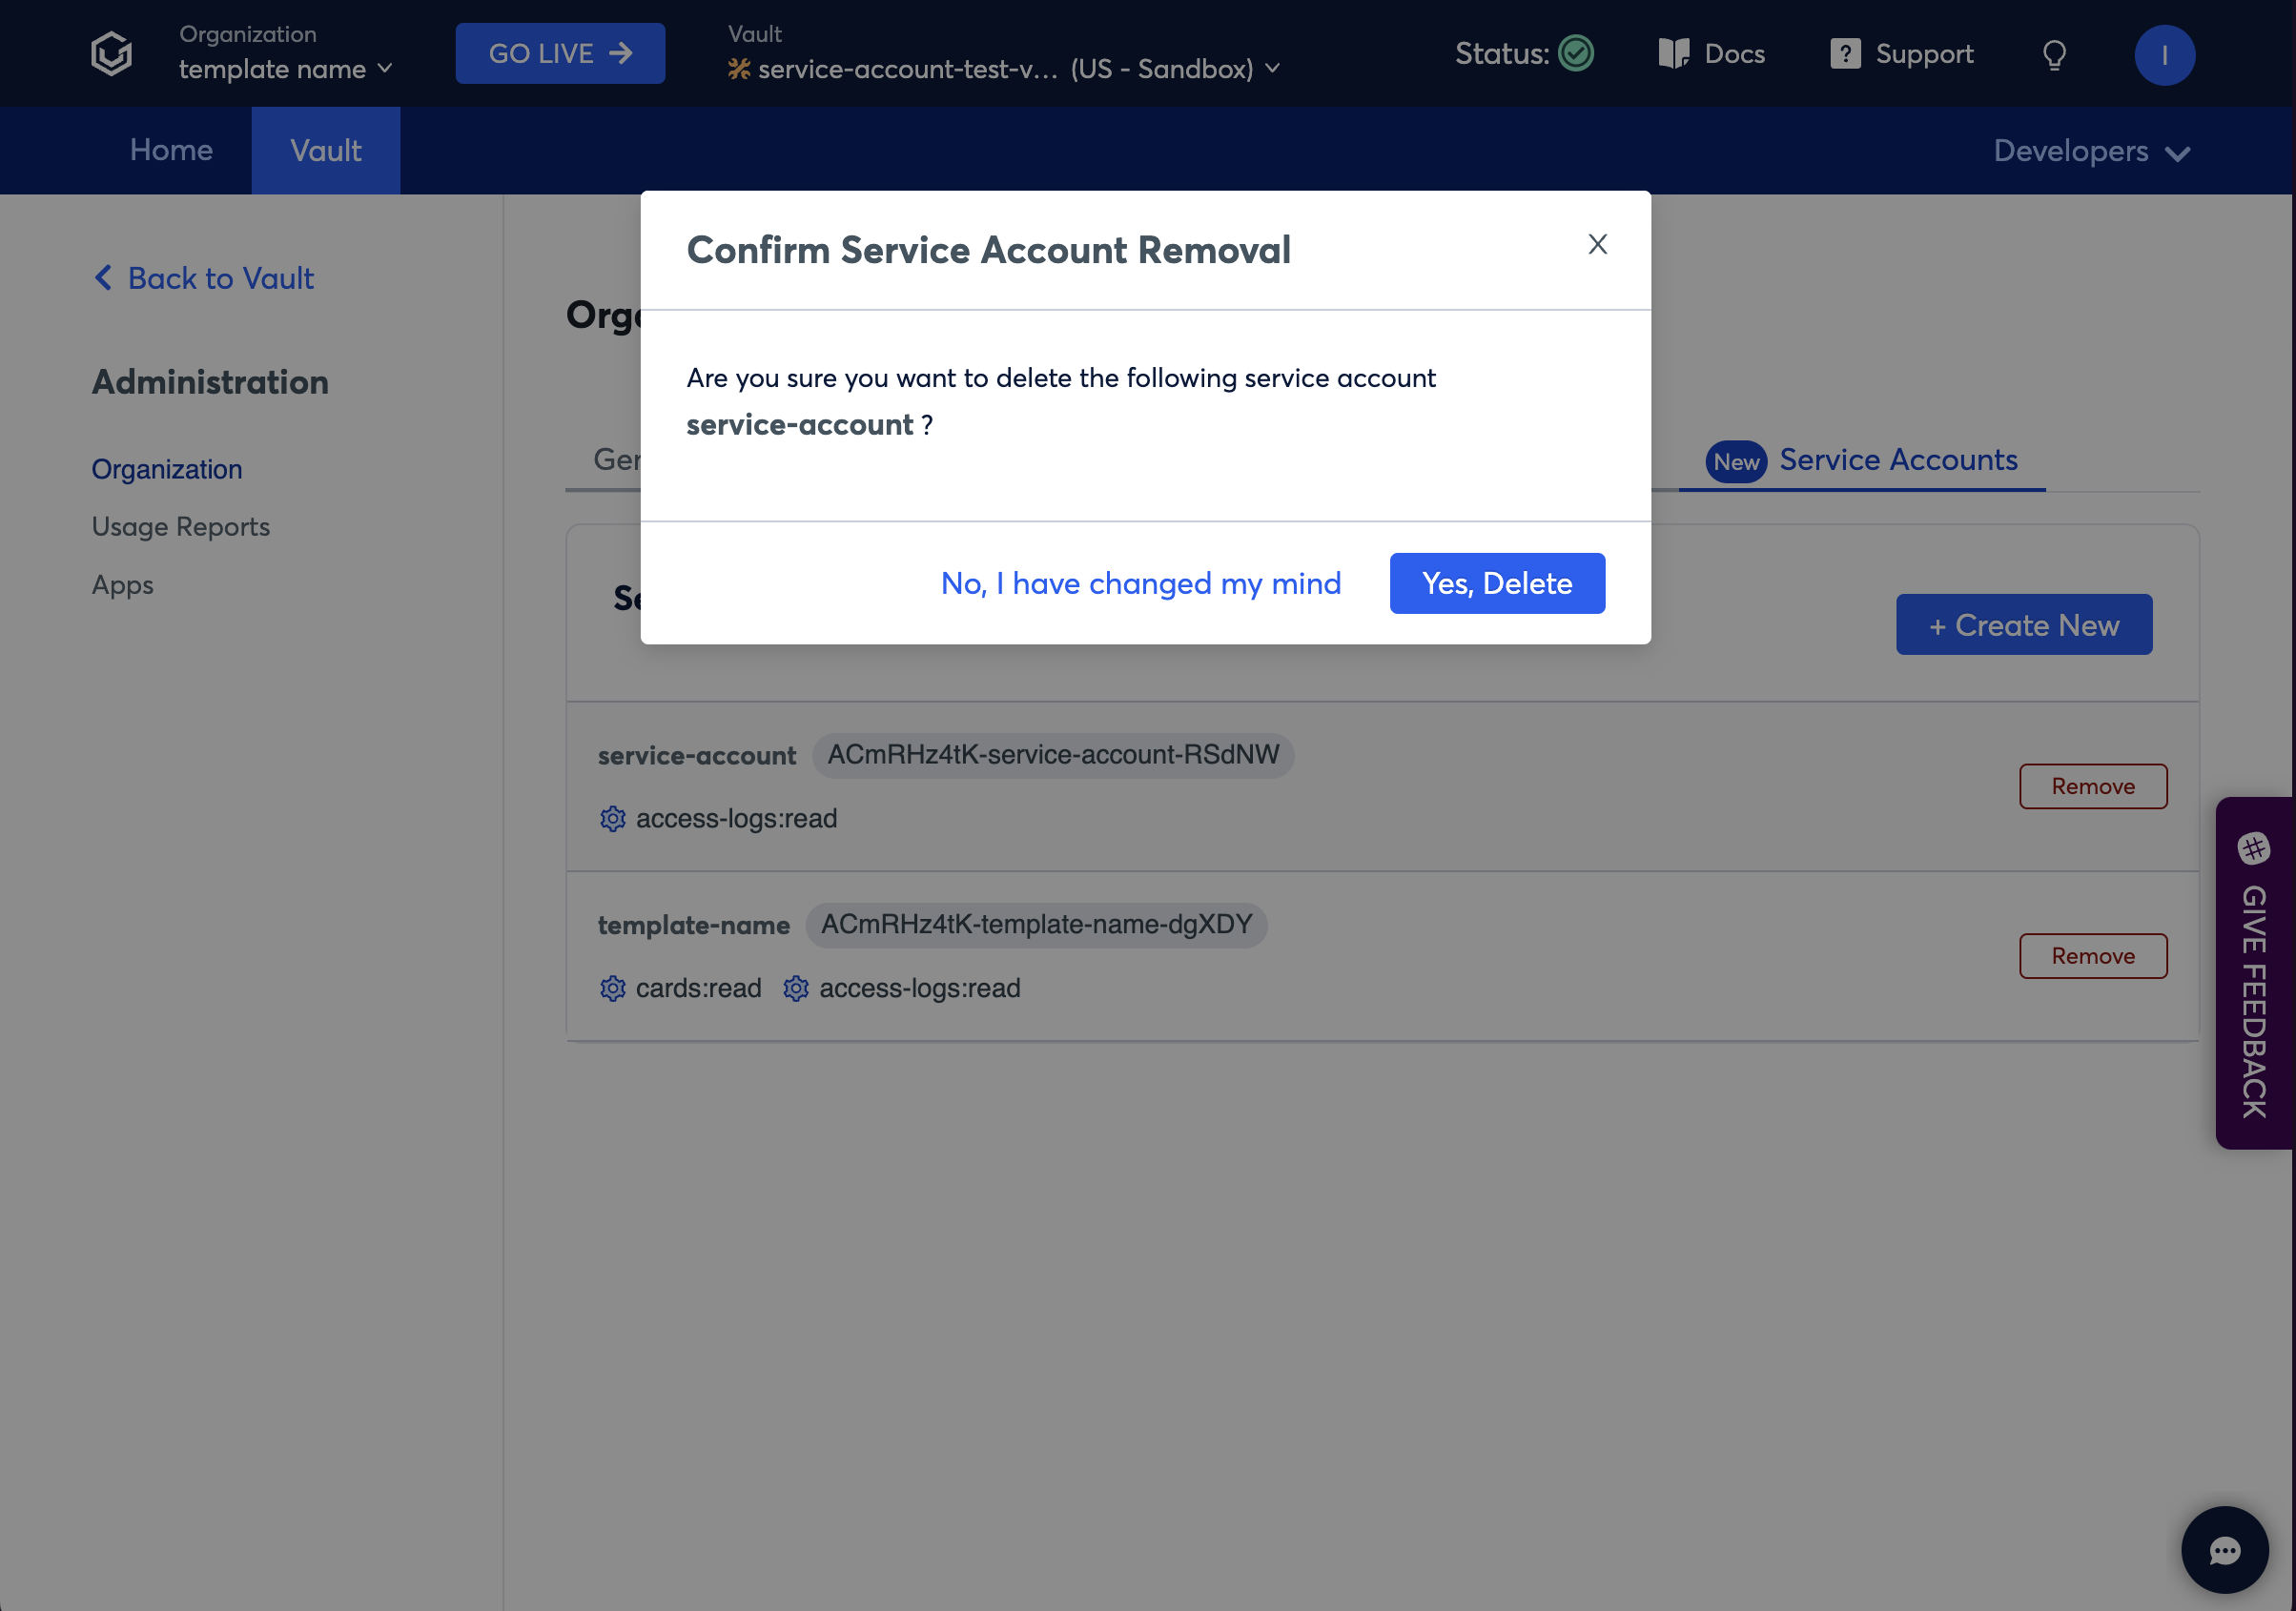The image size is (2296, 1611).
Task: Click No, I have changed my mind
Action: [1140, 583]
